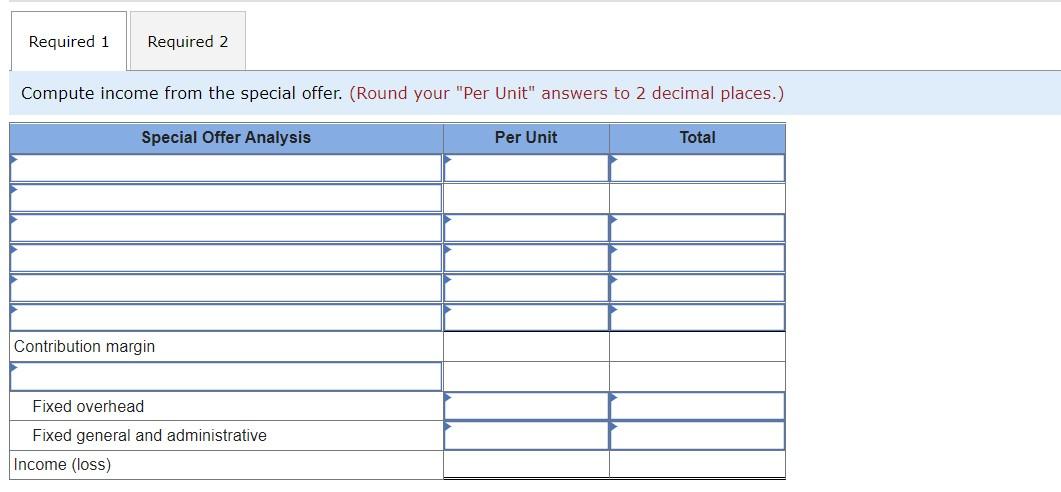This screenshot has height=492, width=1061.
Task: Click the third row Total input cell
Action: click(697, 227)
